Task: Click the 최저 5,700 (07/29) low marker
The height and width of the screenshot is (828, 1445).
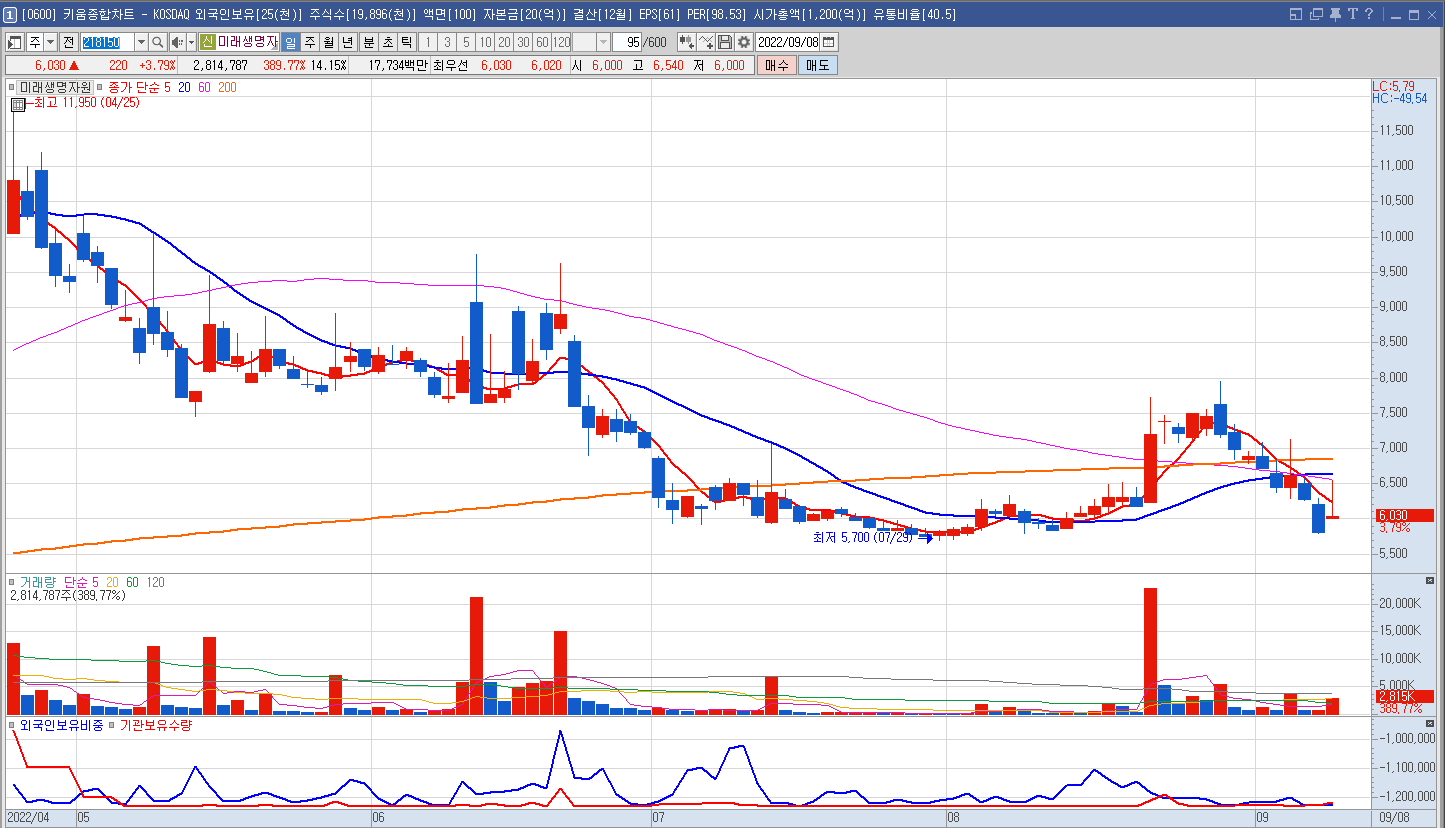Action: click(x=862, y=537)
